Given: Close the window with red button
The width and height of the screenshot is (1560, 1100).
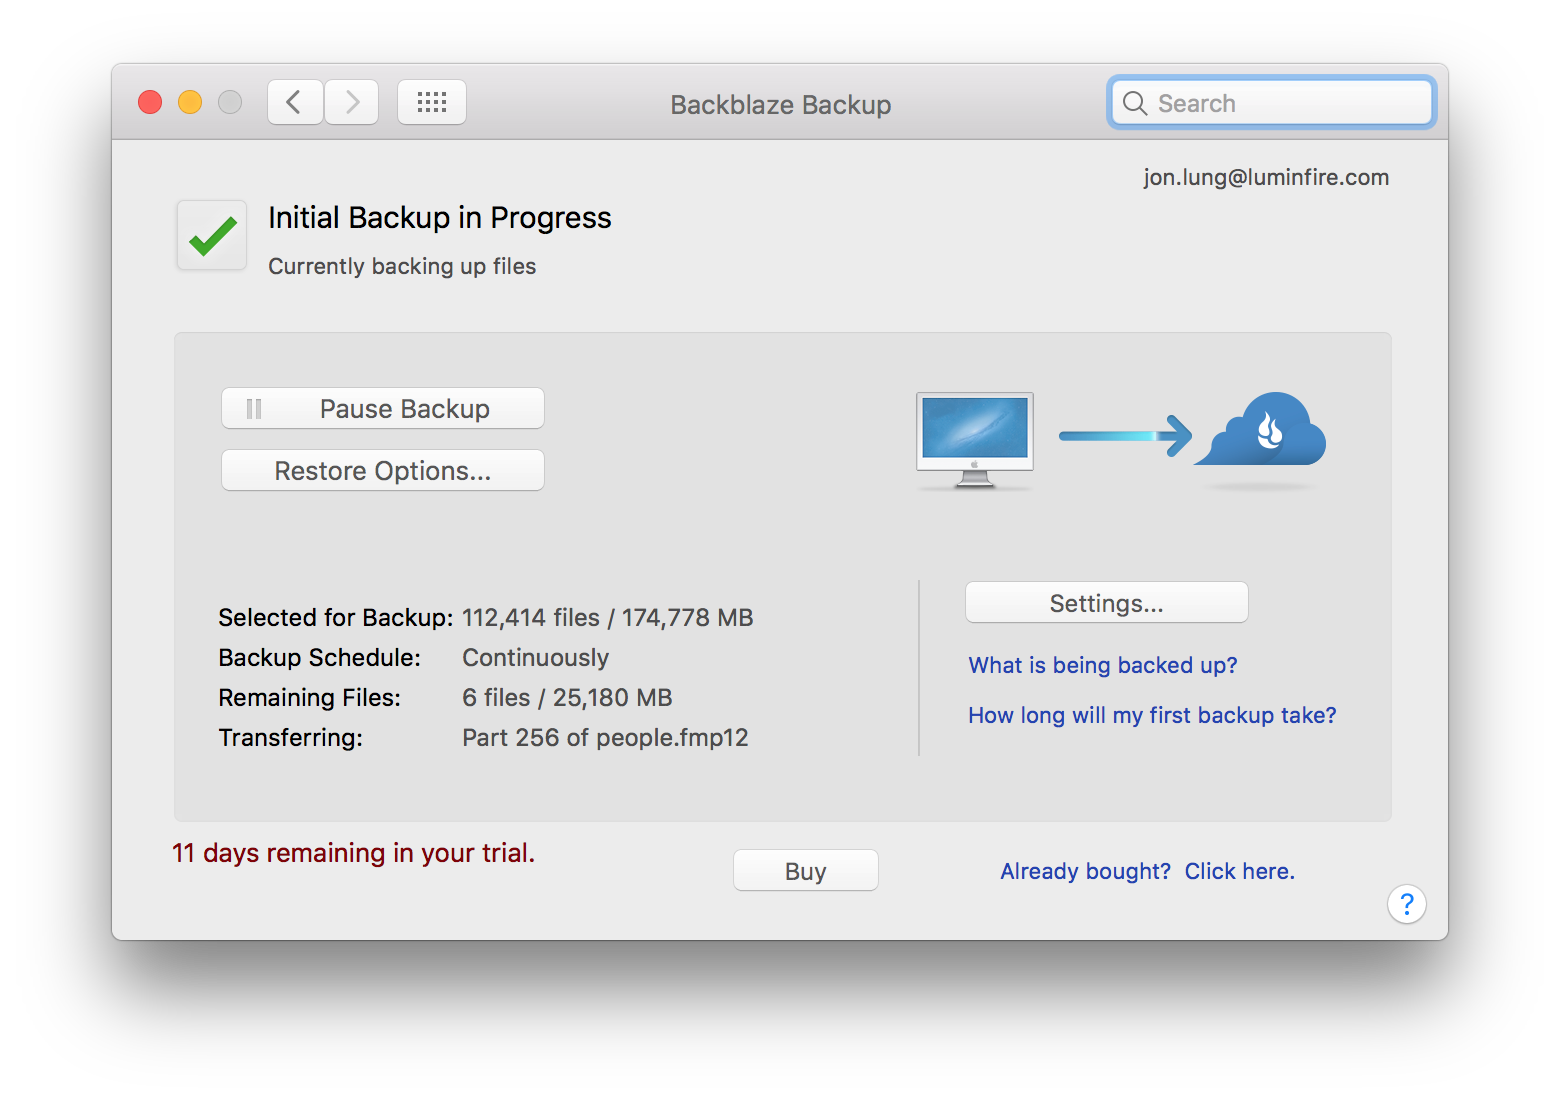Looking at the screenshot, I should tap(150, 102).
